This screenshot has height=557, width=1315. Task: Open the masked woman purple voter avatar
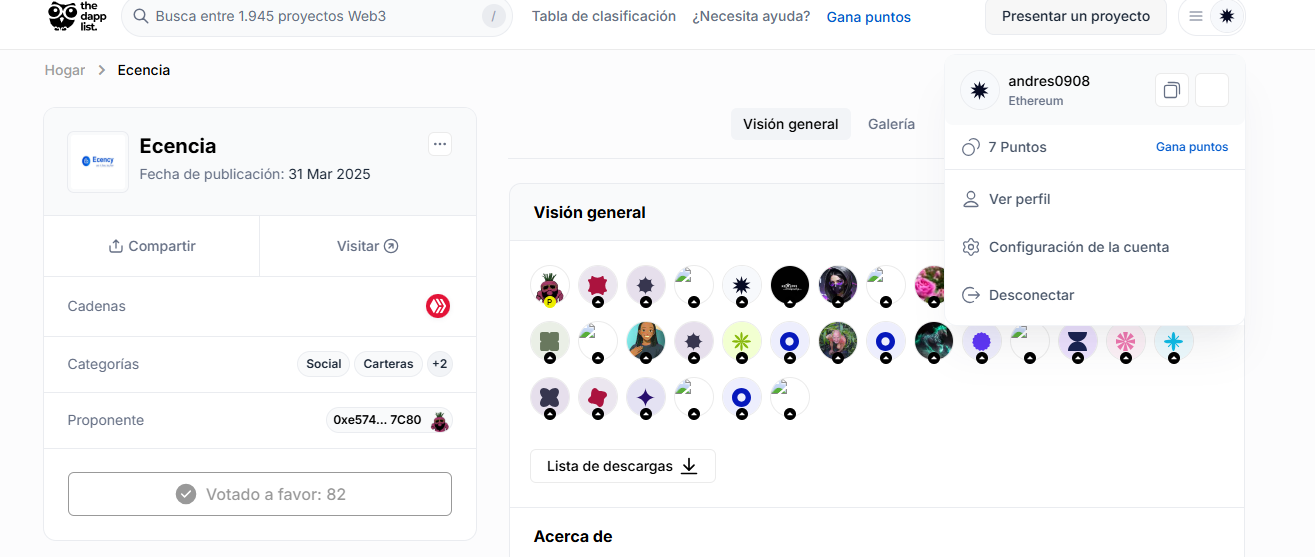click(x=838, y=286)
